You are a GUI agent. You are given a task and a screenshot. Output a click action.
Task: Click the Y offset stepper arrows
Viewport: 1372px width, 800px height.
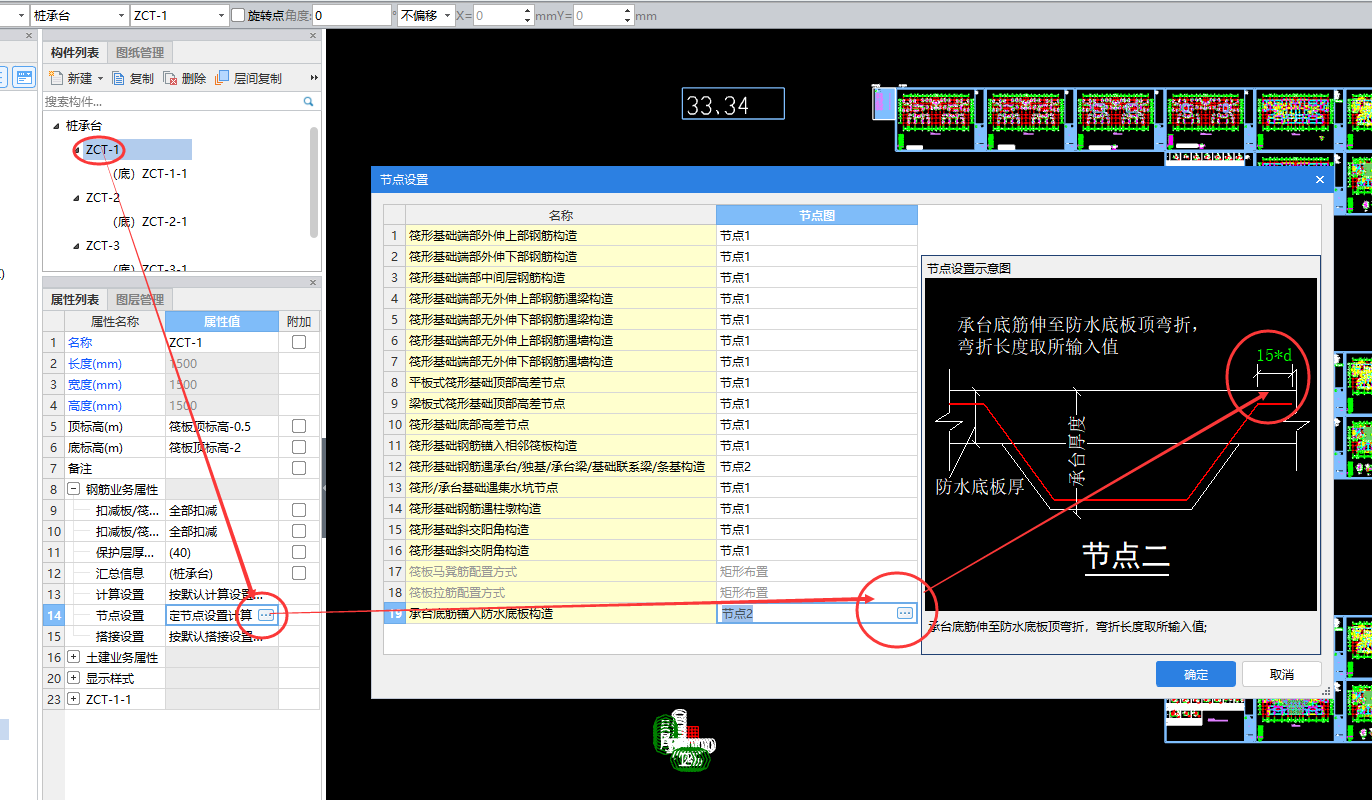628,16
